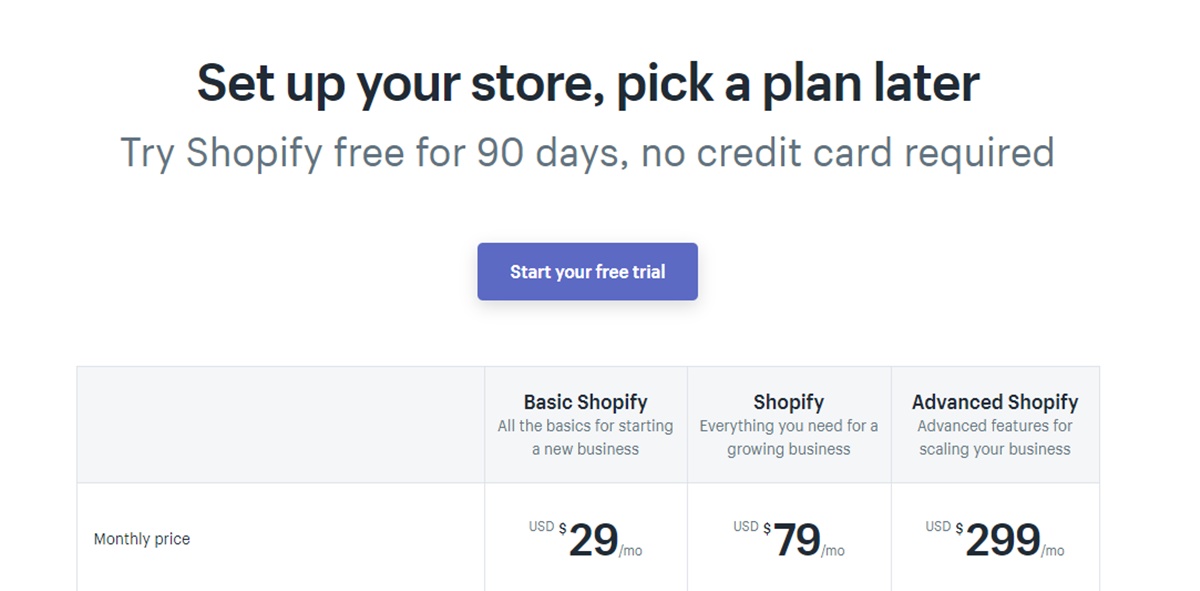1200x591 pixels.
Task: Click the Start your free trial button
Action: [x=587, y=272]
